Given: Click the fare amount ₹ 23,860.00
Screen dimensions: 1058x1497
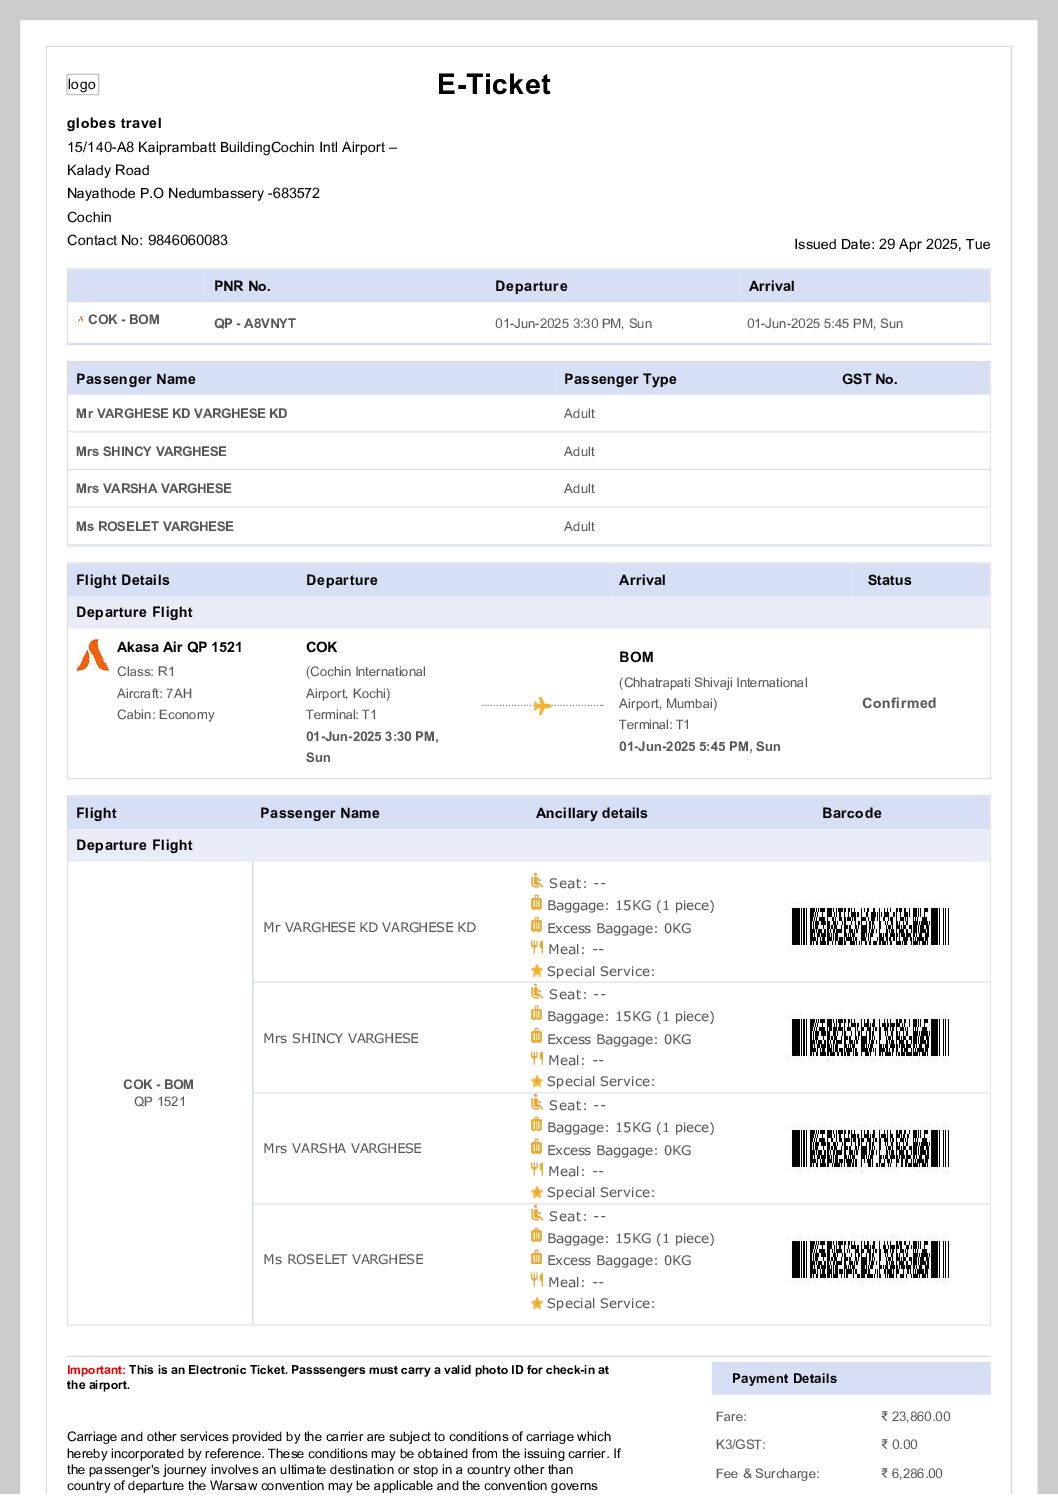Looking at the screenshot, I should pyautogui.click(x=915, y=1417).
